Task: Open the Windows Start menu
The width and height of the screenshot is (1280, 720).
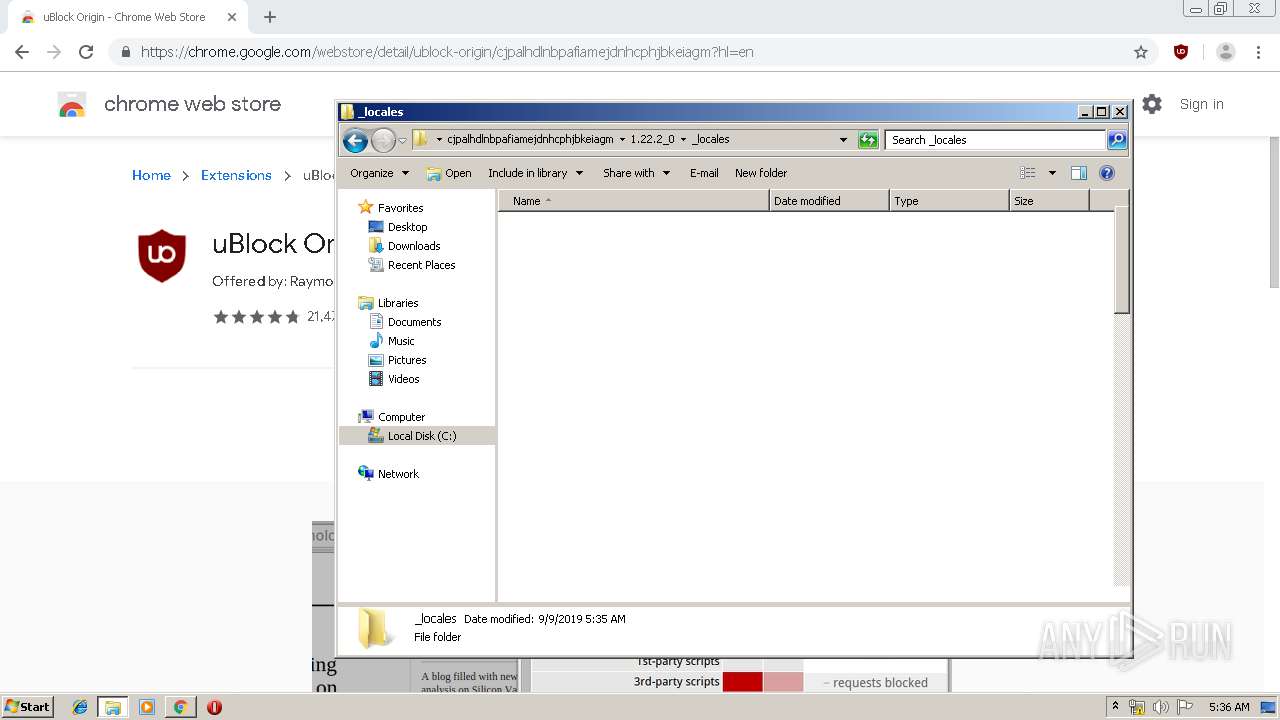Action: click(27, 707)
